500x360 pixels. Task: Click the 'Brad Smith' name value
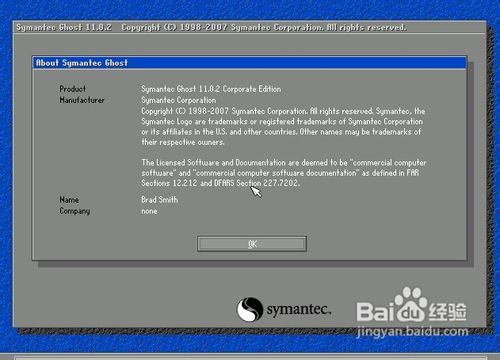pos(160,200)
